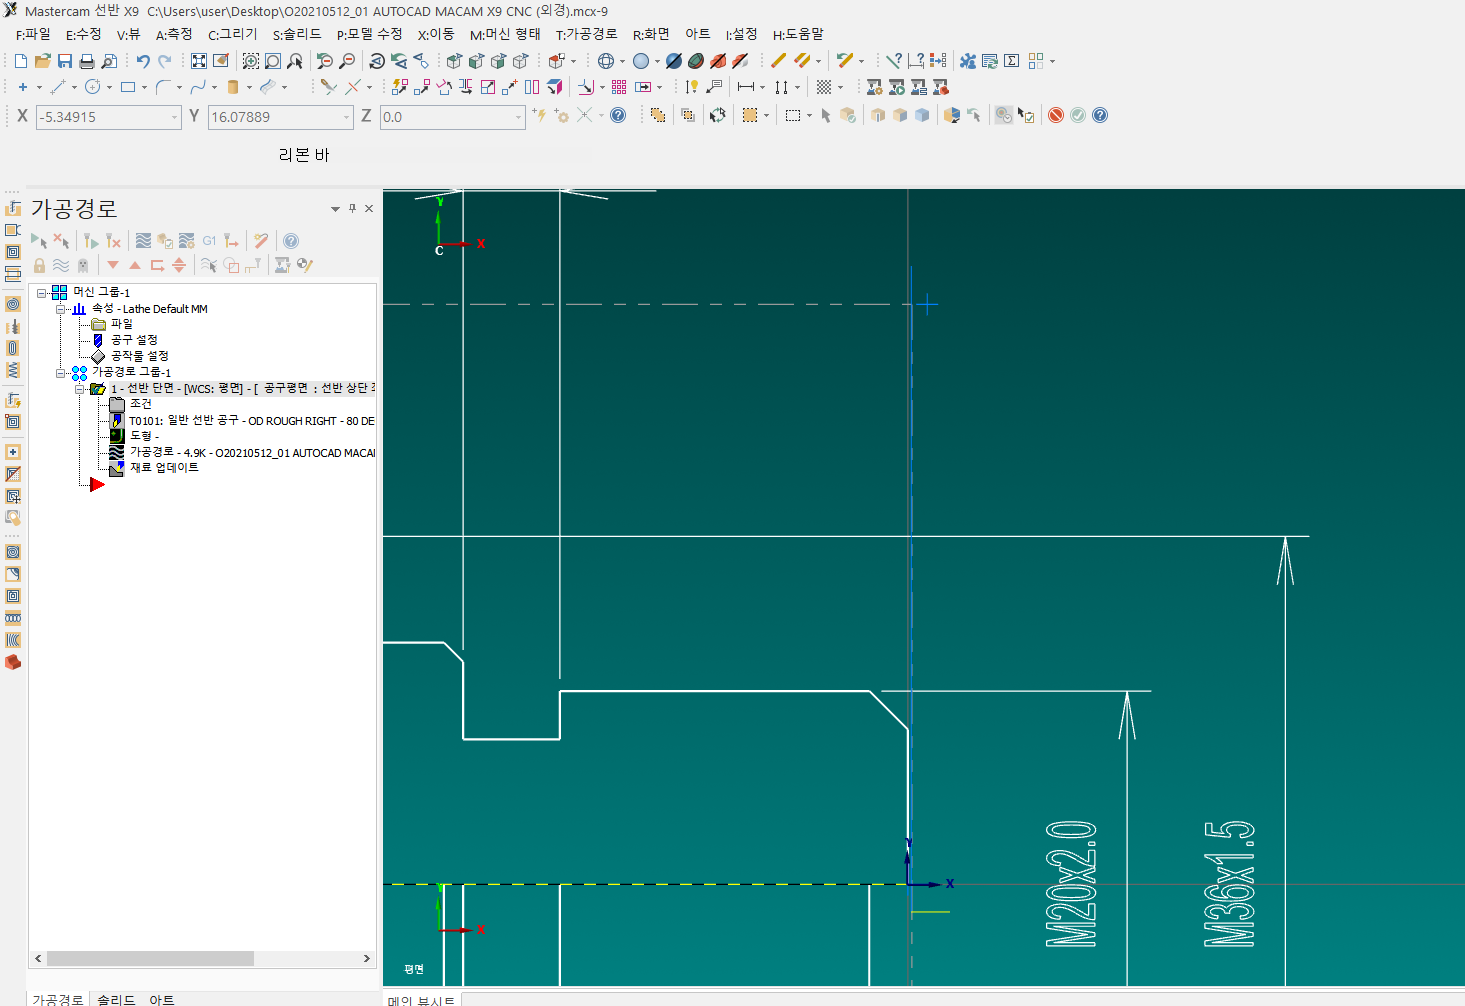Open the 조건 parameters item
Screen dimensions: 1465x1006
[140, 404]
